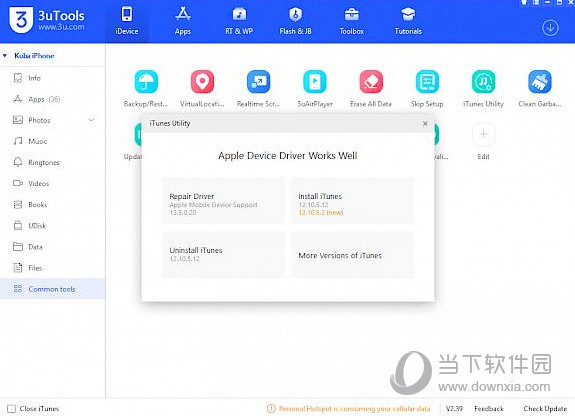Open the Erase All Data tool
This screenshot has height=416, width=575.
pos(371,81)
